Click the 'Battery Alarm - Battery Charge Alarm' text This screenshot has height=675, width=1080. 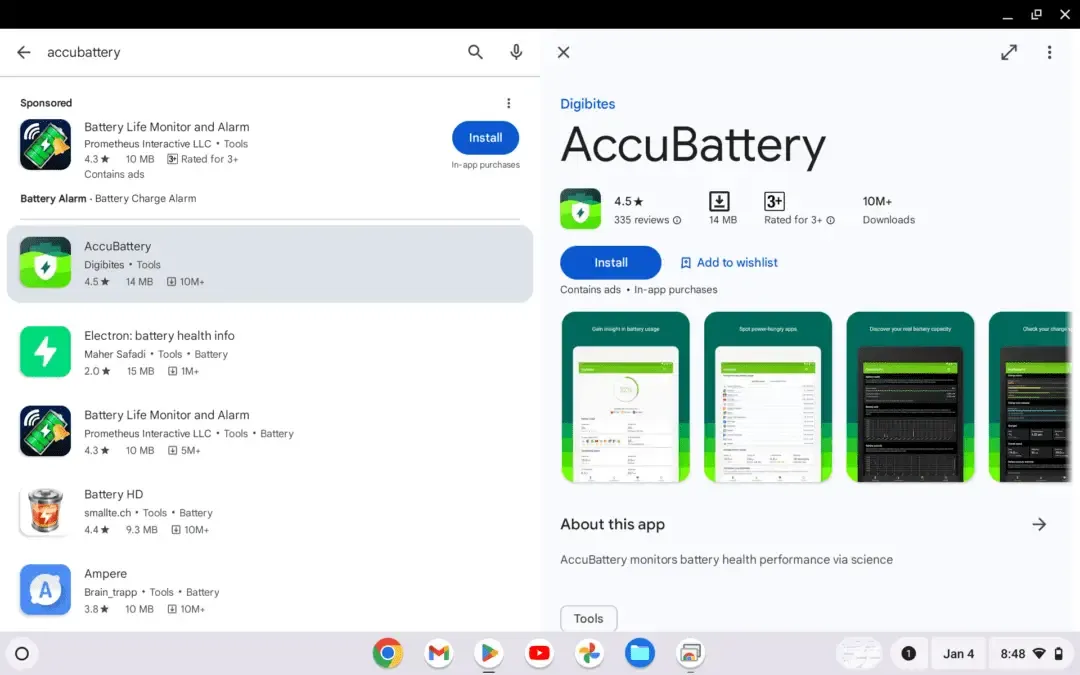[x=108, y=198]
